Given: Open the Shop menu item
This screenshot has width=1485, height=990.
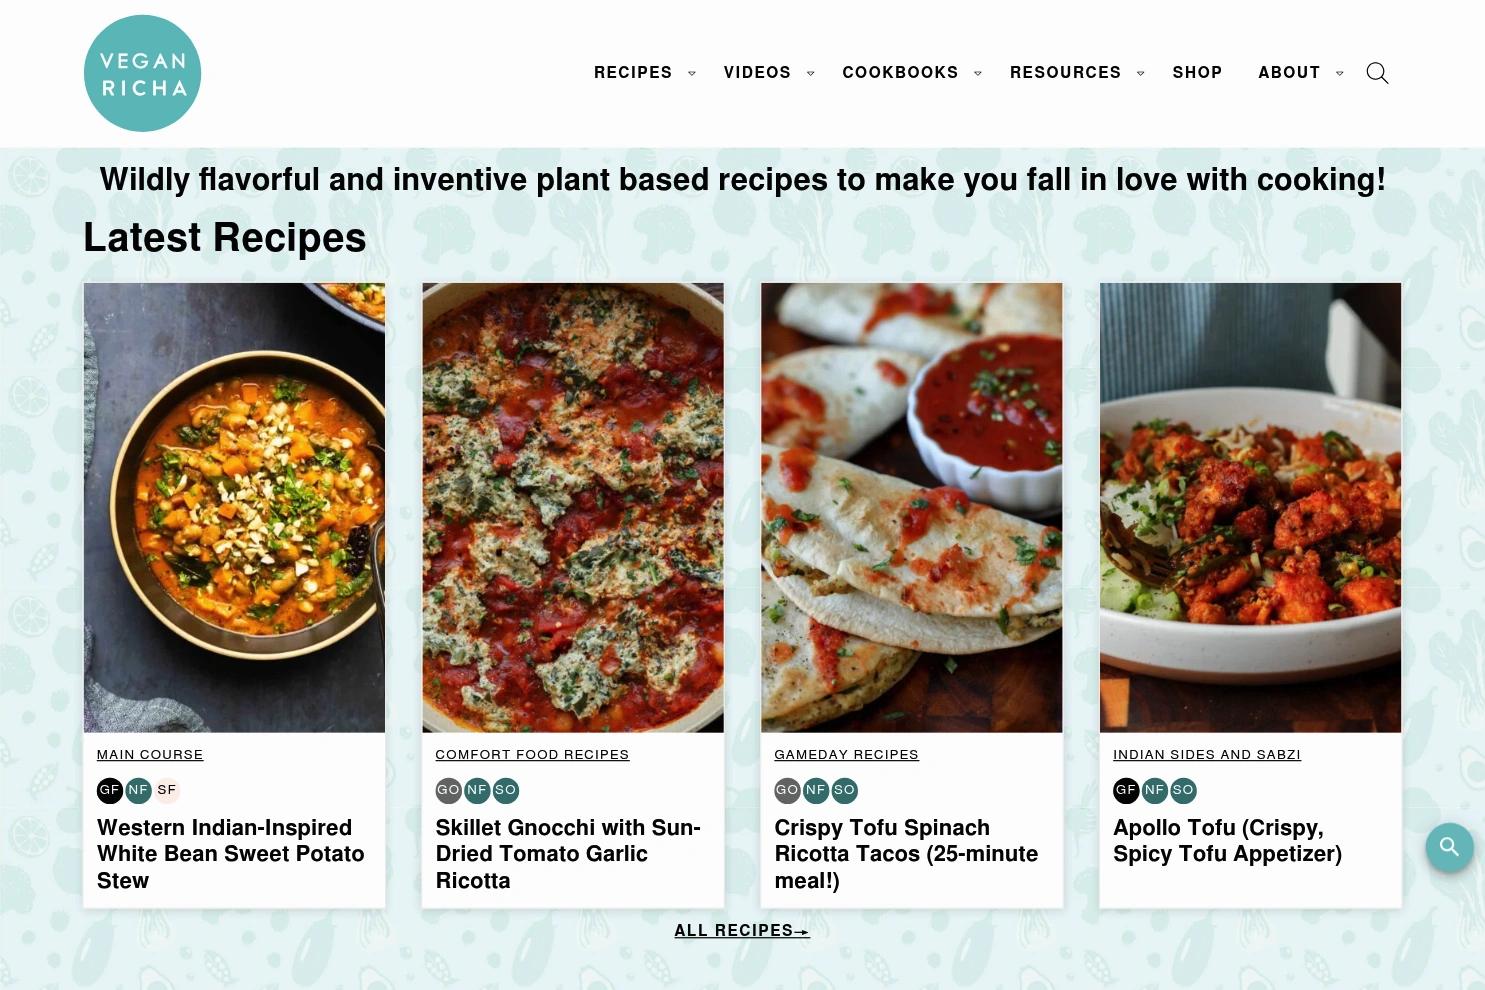Looking at the screenshot, I should point(1197,72).
